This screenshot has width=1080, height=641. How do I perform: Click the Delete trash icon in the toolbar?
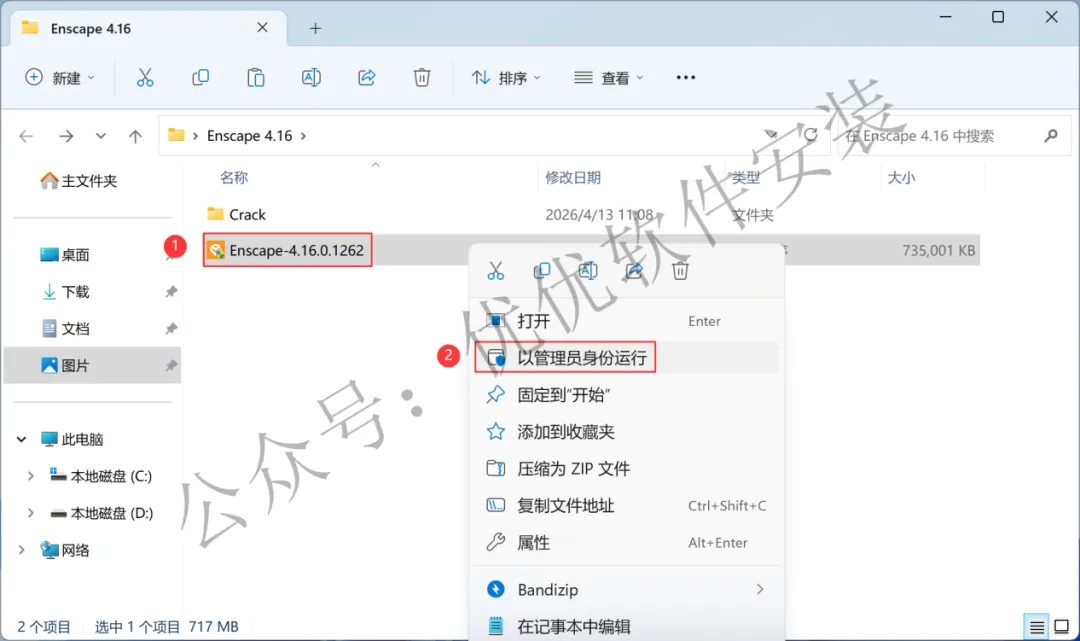(422, 78)
